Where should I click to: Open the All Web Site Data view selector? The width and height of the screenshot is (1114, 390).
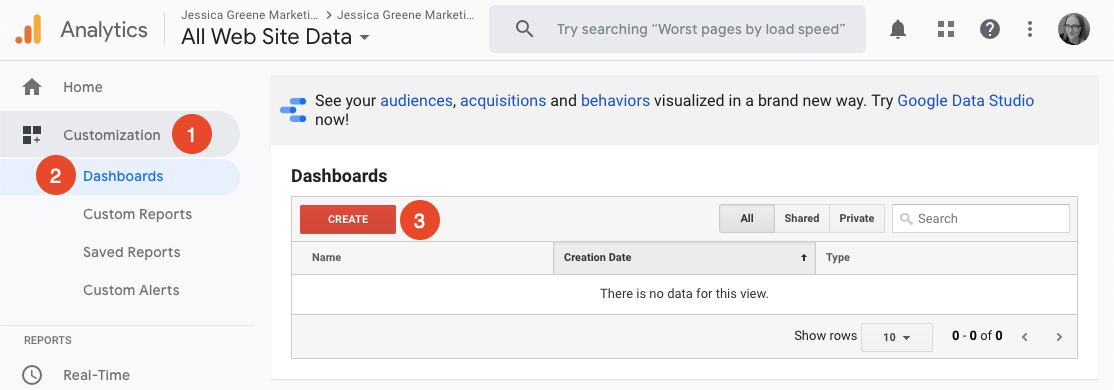275,36
